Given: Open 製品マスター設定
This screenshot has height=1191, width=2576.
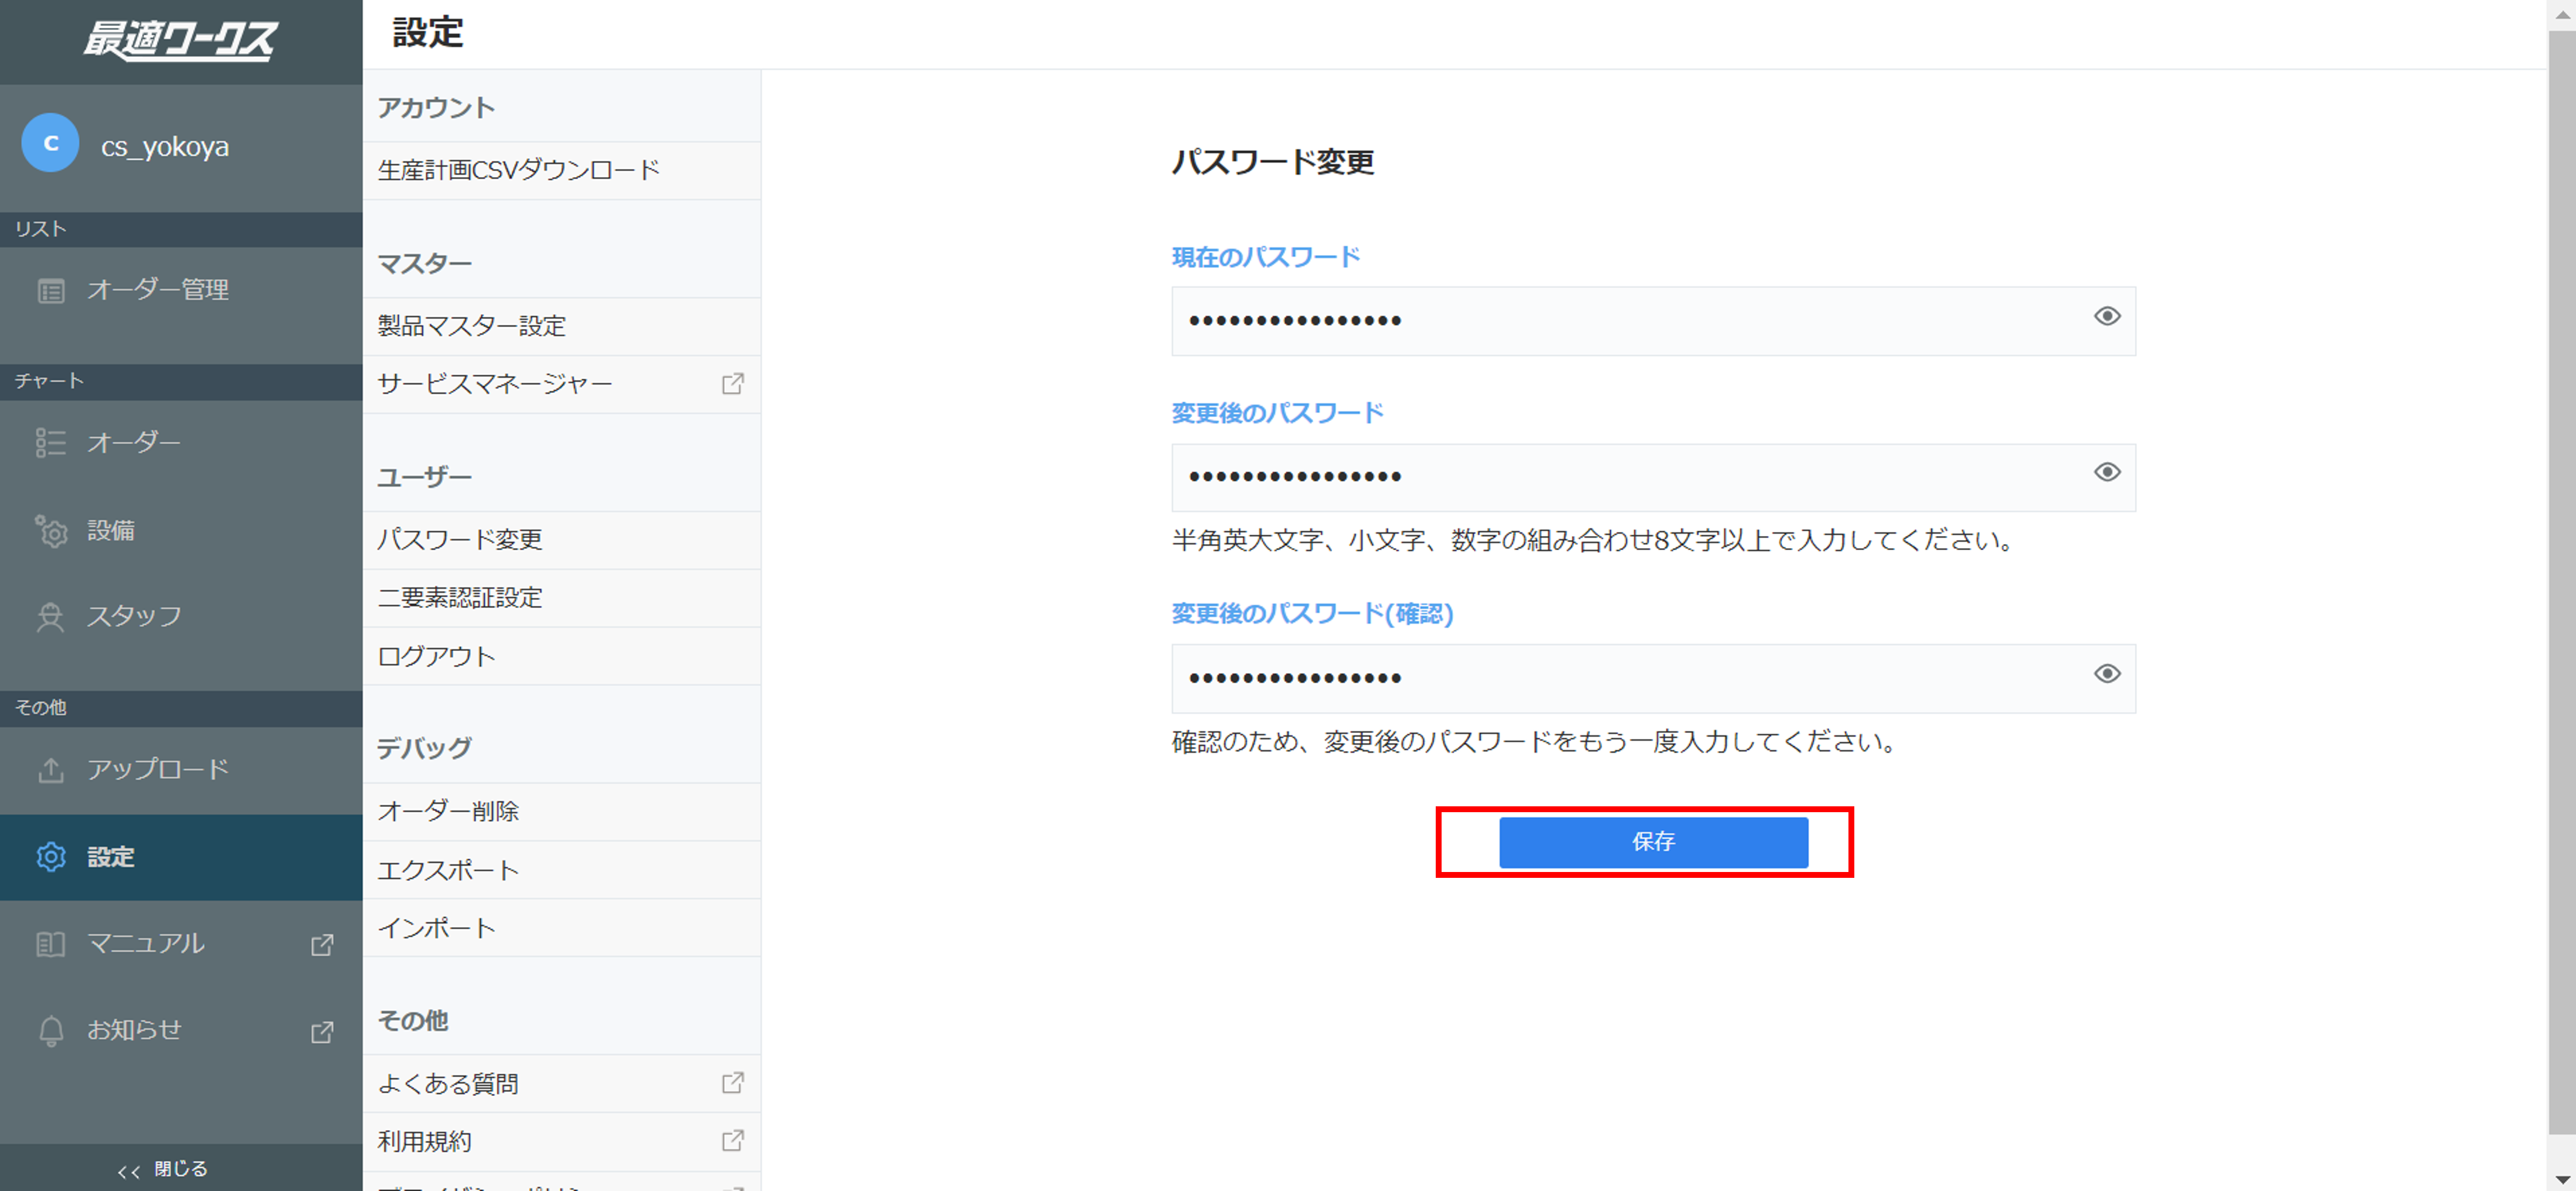Looking at the screenshot, I should coord(561,326).
